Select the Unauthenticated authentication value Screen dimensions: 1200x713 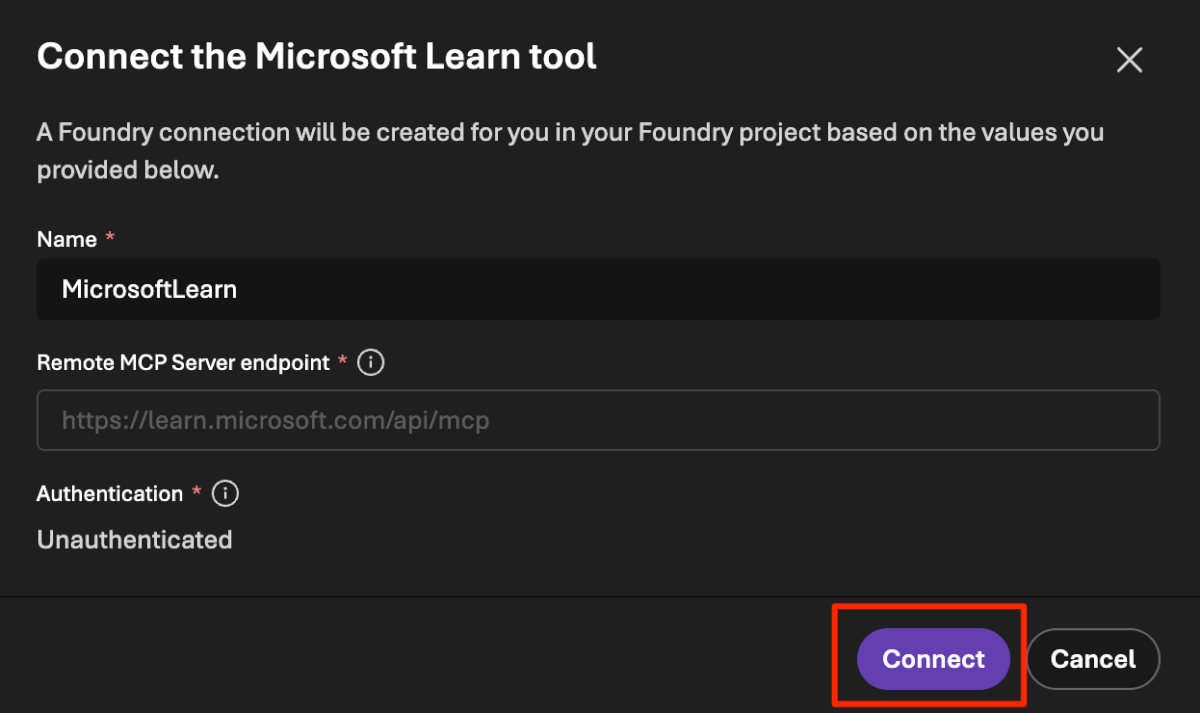tap(134, 540)
